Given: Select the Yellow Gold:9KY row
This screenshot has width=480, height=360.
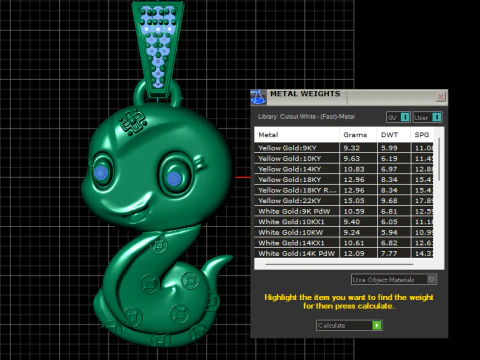Looking at the screenshot, I should pos(344,148).
